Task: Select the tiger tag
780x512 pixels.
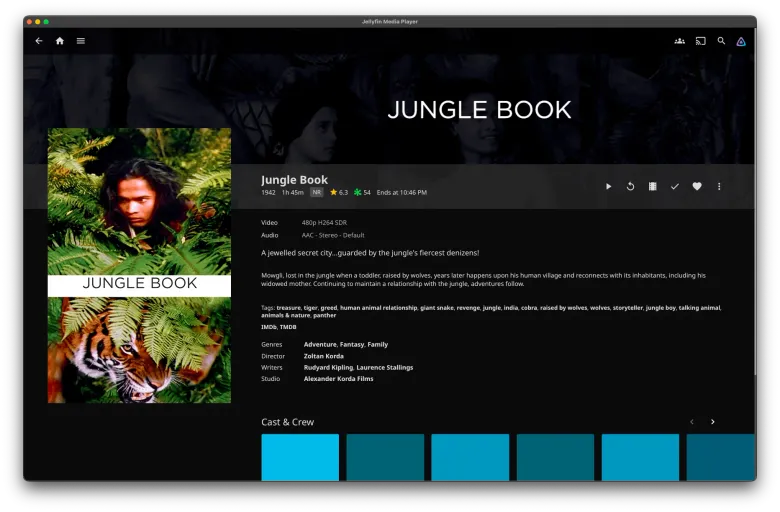Action: coord(310,308)
